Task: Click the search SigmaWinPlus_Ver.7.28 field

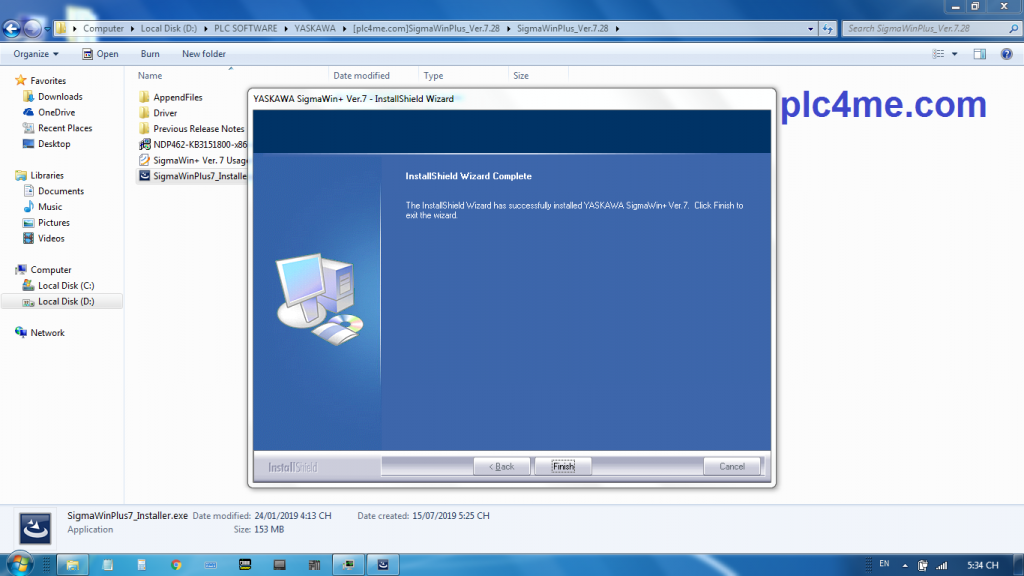Action: pyautogui.click(x=920, y=28)
